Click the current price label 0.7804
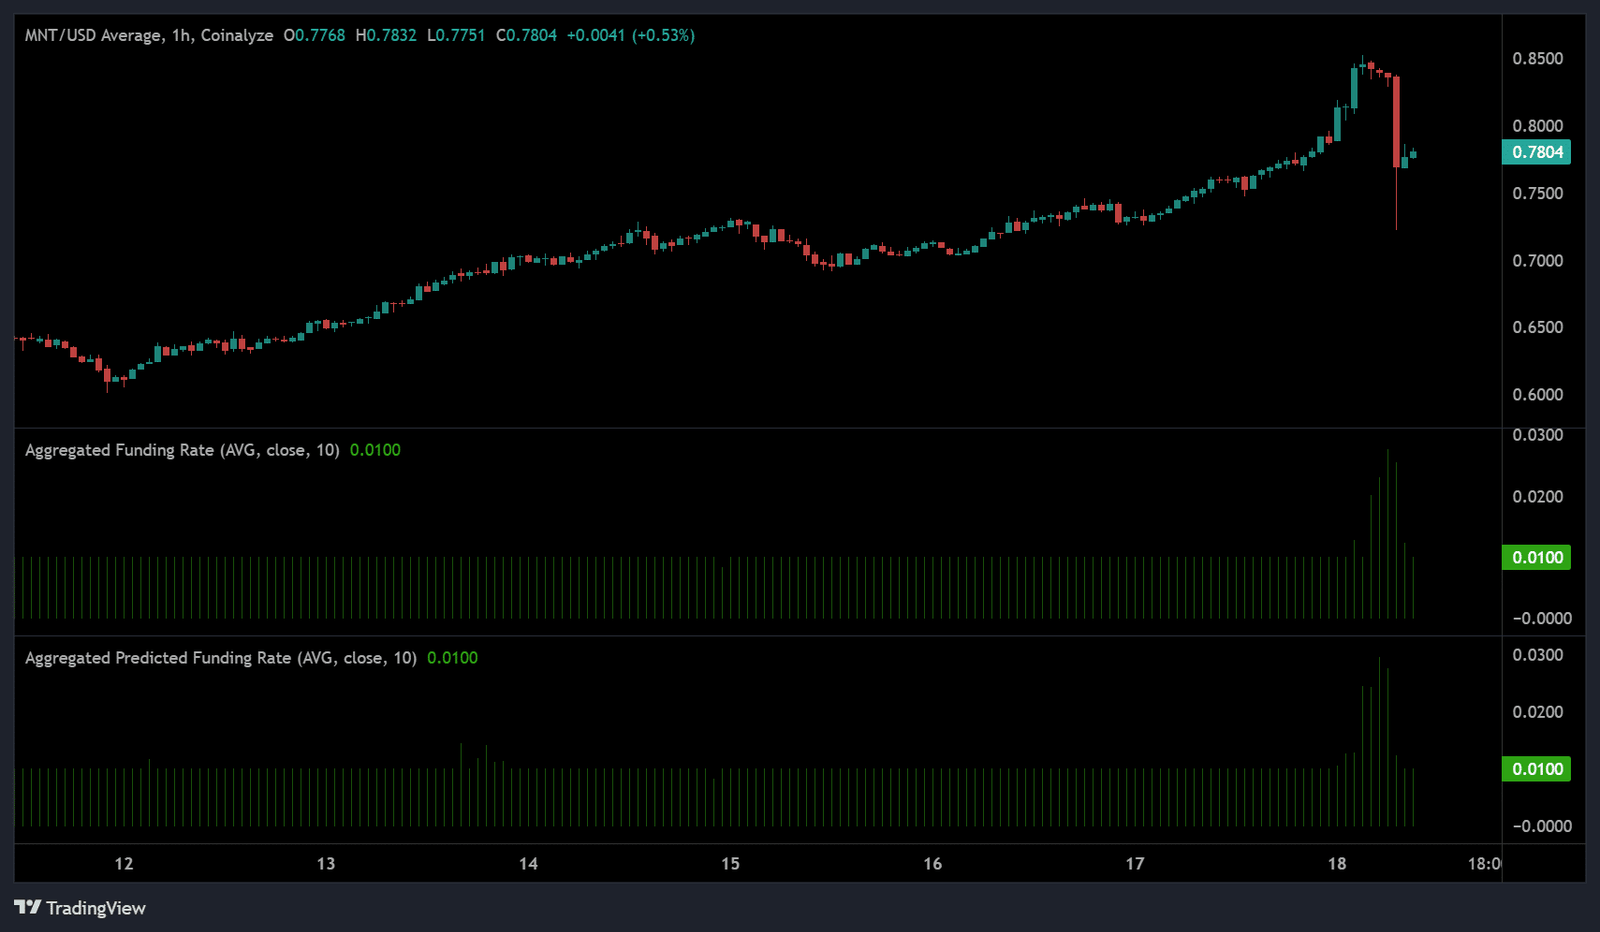The image size is (1600, 932). pos(1536,152)
